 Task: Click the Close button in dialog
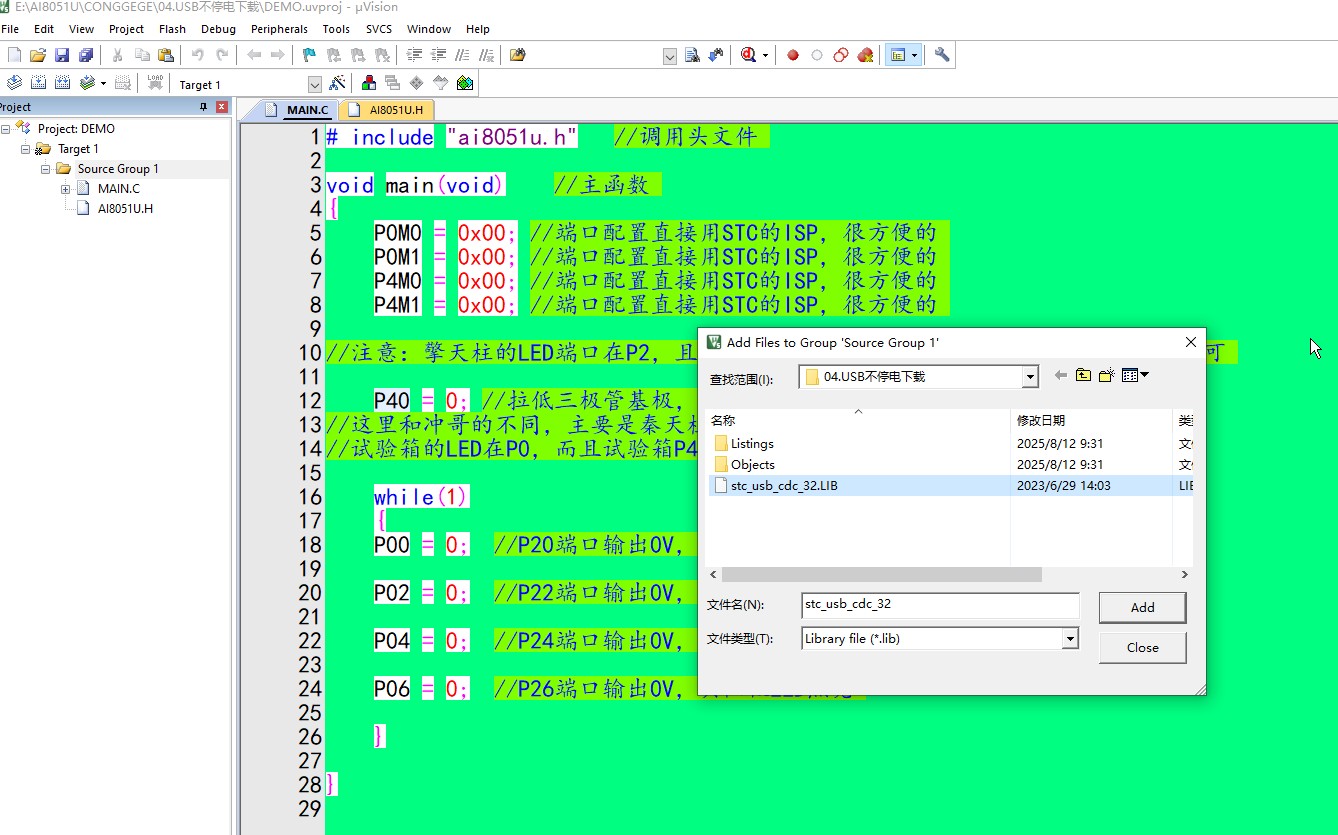(x=1142, y=647)
